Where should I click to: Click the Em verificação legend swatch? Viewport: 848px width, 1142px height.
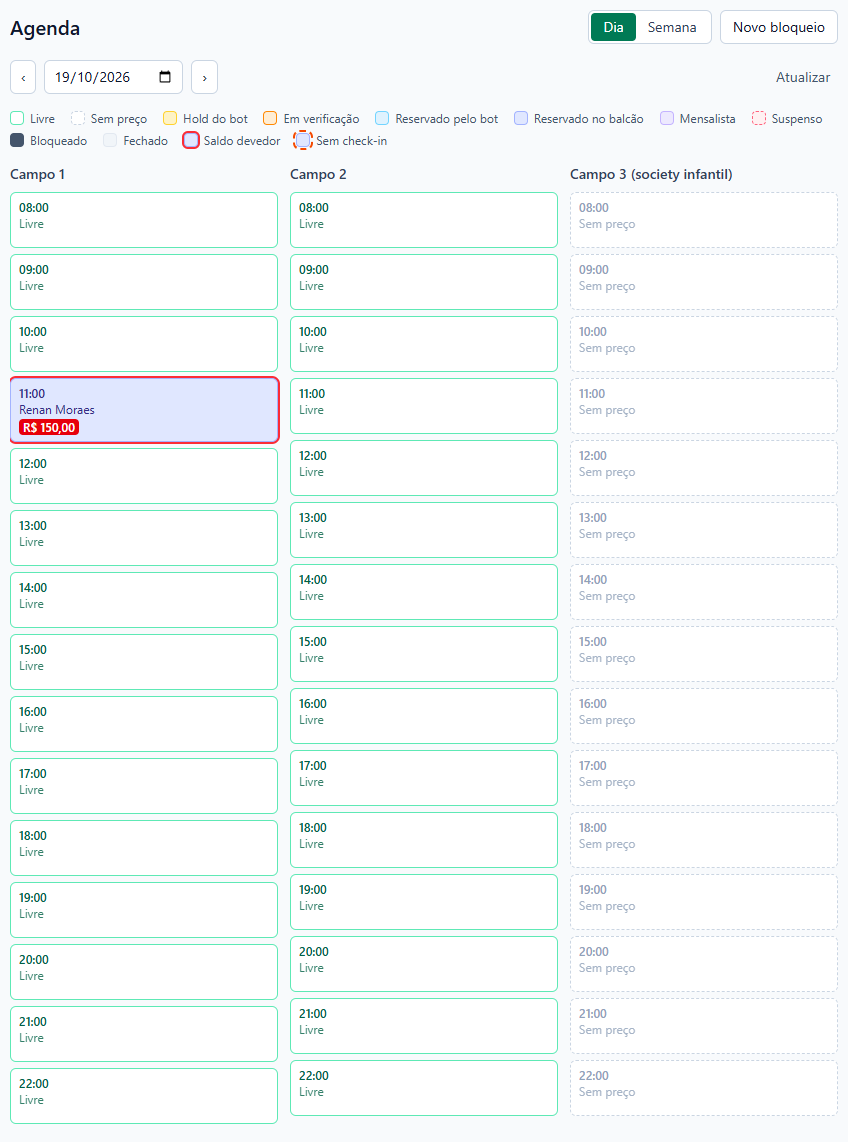point(270,119)
